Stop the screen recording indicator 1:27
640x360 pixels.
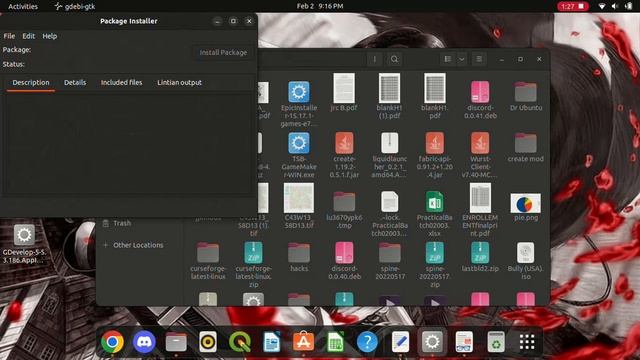click(573, 6)
